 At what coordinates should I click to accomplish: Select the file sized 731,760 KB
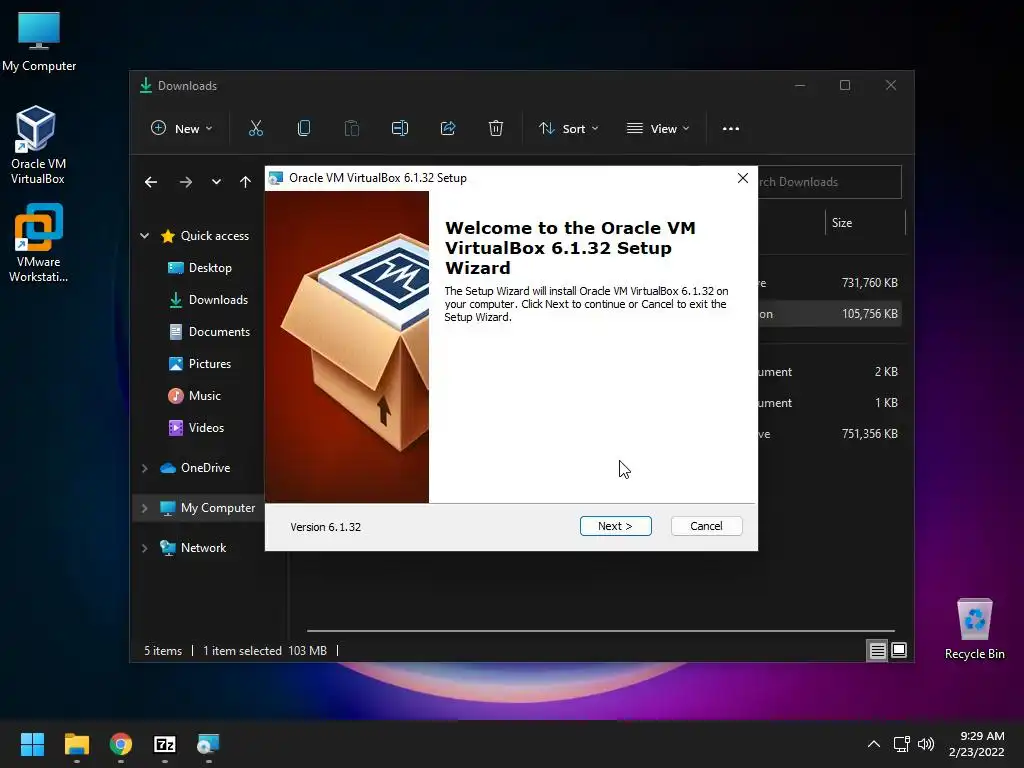829,283
